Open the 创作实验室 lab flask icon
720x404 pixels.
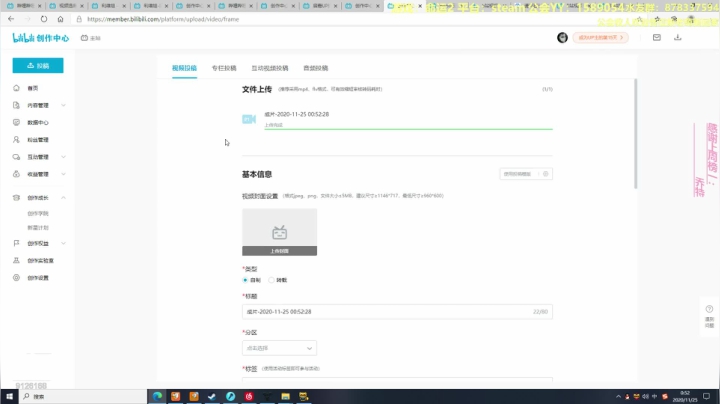click(17, 260)
